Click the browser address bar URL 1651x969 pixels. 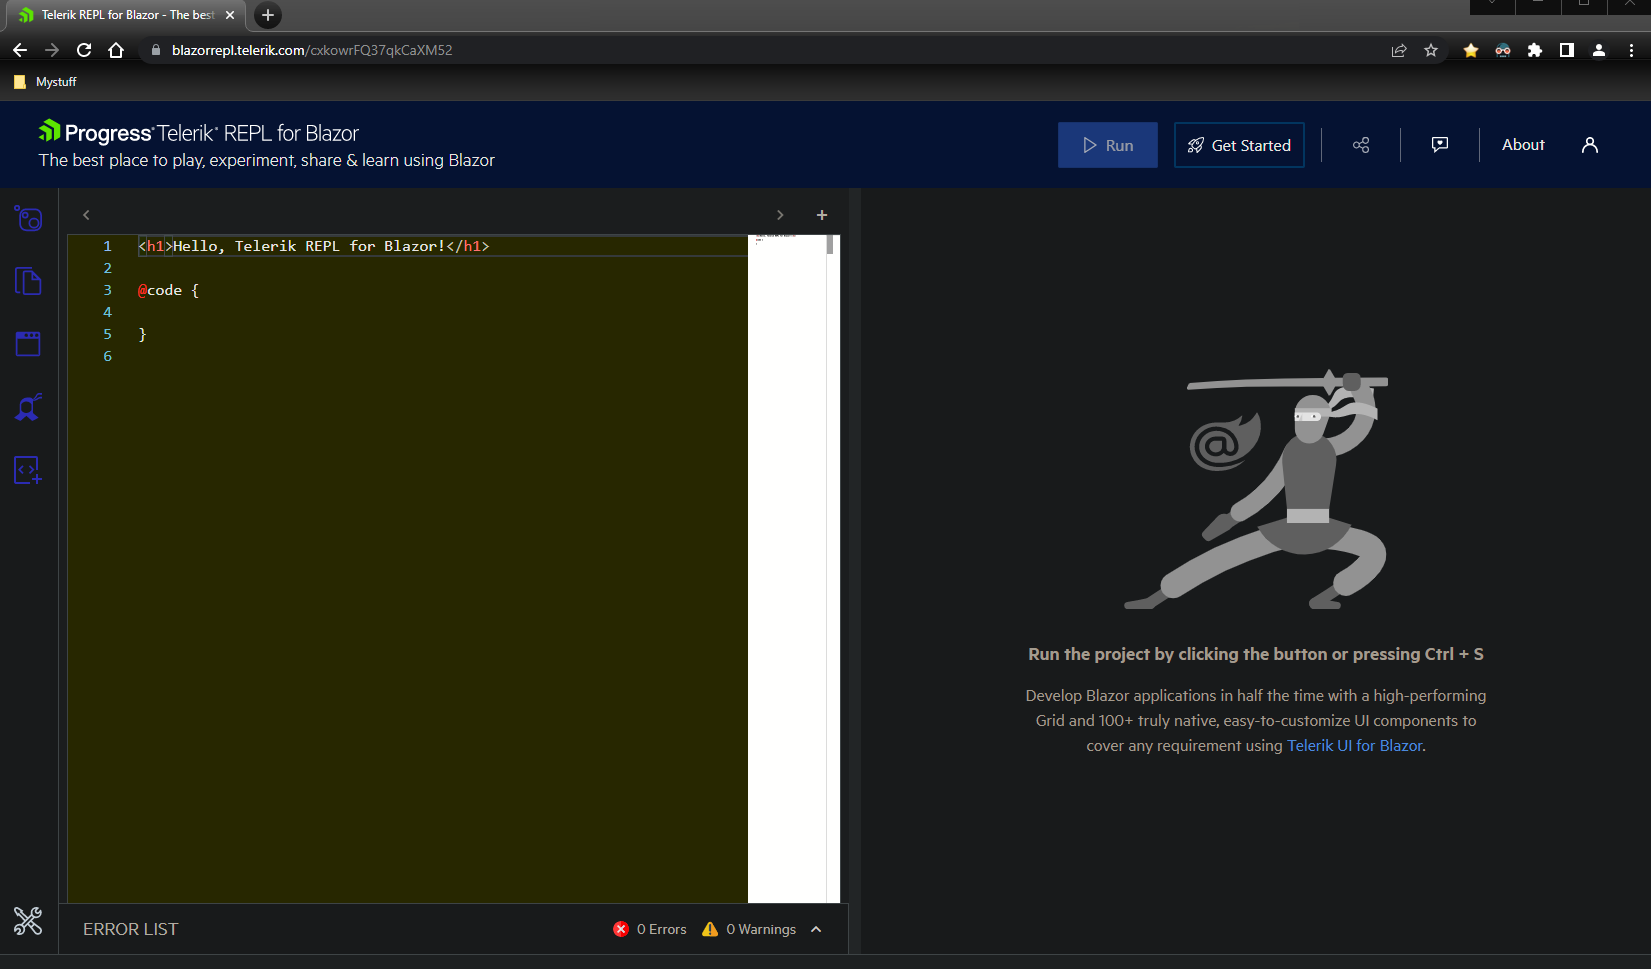[x=312, y=50]
